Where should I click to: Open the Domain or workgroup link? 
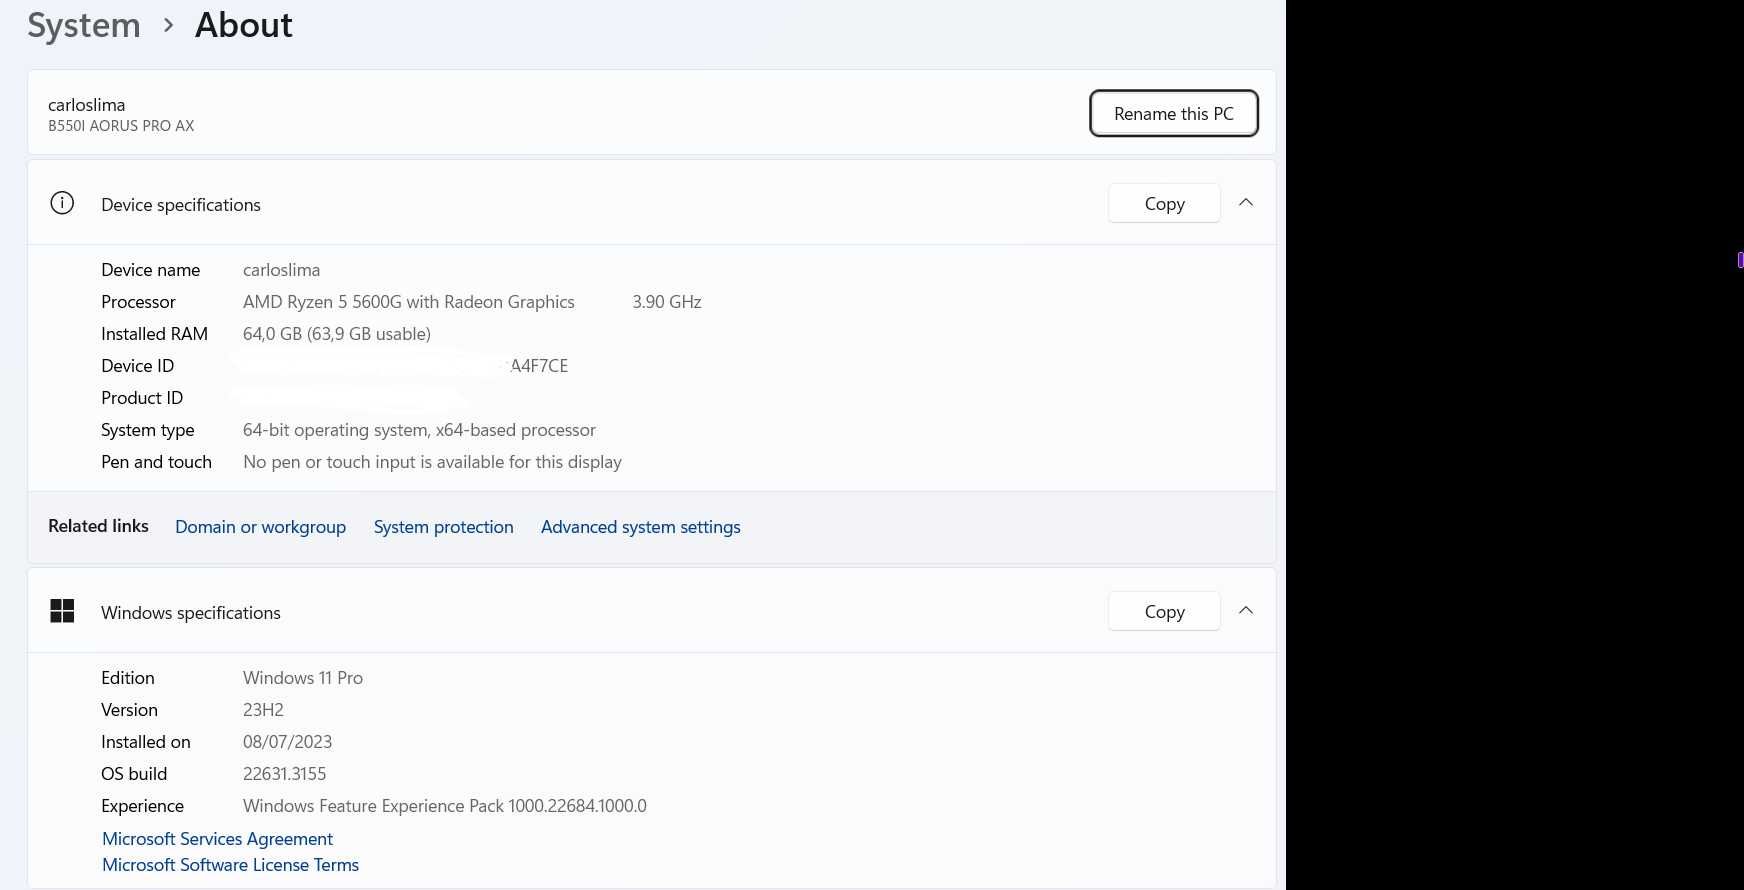pyautogui.click(x=260, y=527)
